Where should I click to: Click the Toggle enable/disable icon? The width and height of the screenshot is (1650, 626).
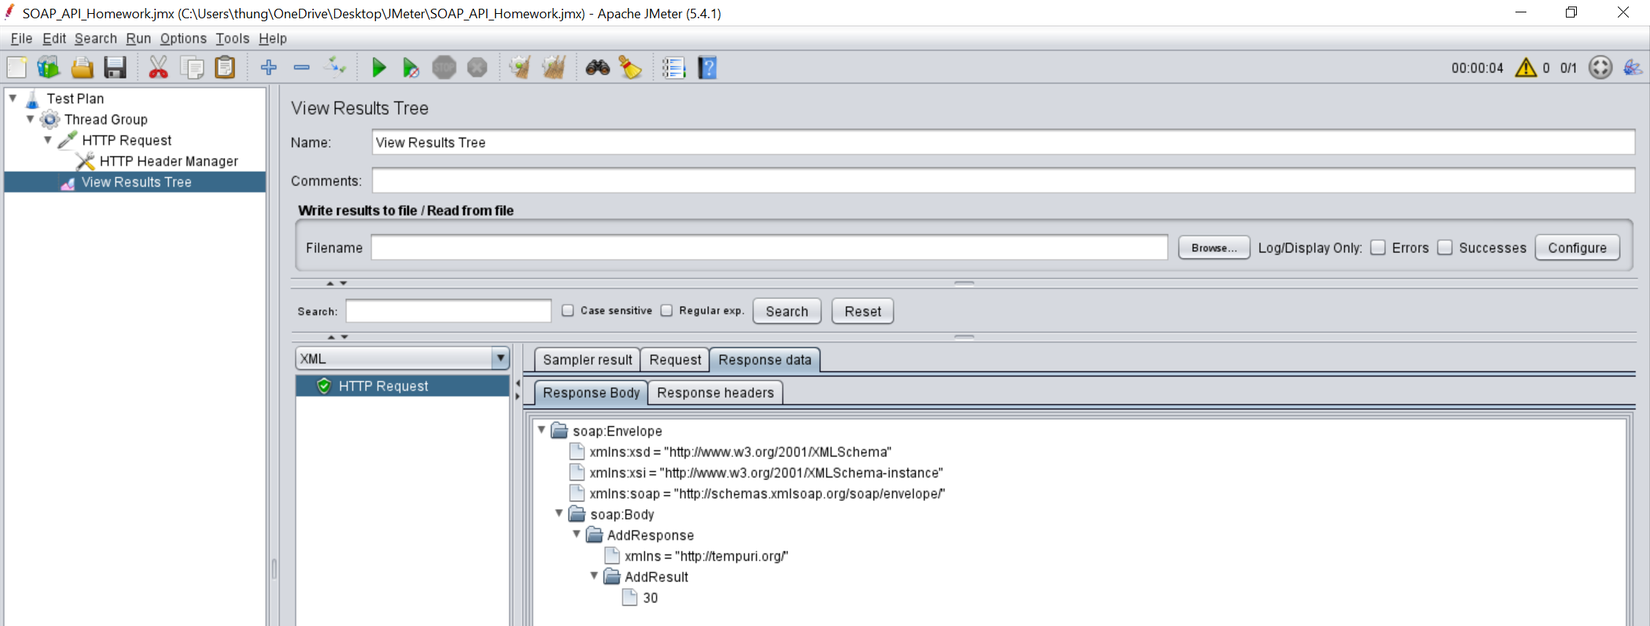[x=336, y=68]
